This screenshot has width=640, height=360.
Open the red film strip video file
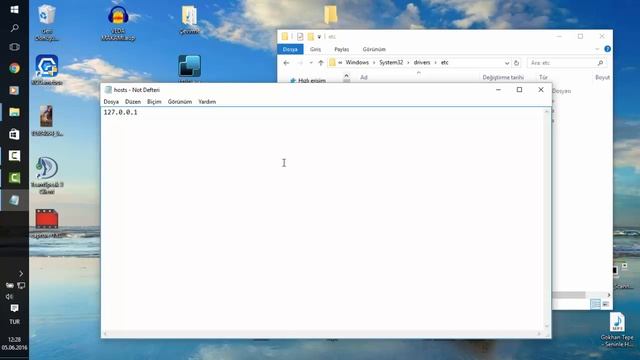pyautogui.click(x=47, y=224)
